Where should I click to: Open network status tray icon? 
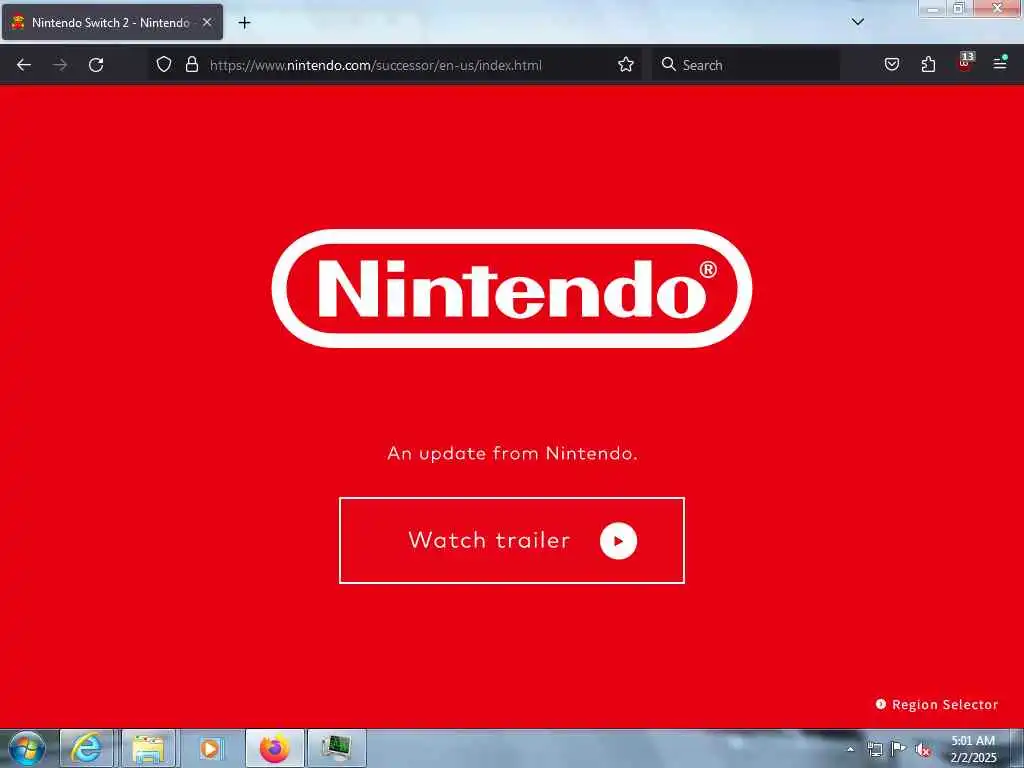(875, 749)
